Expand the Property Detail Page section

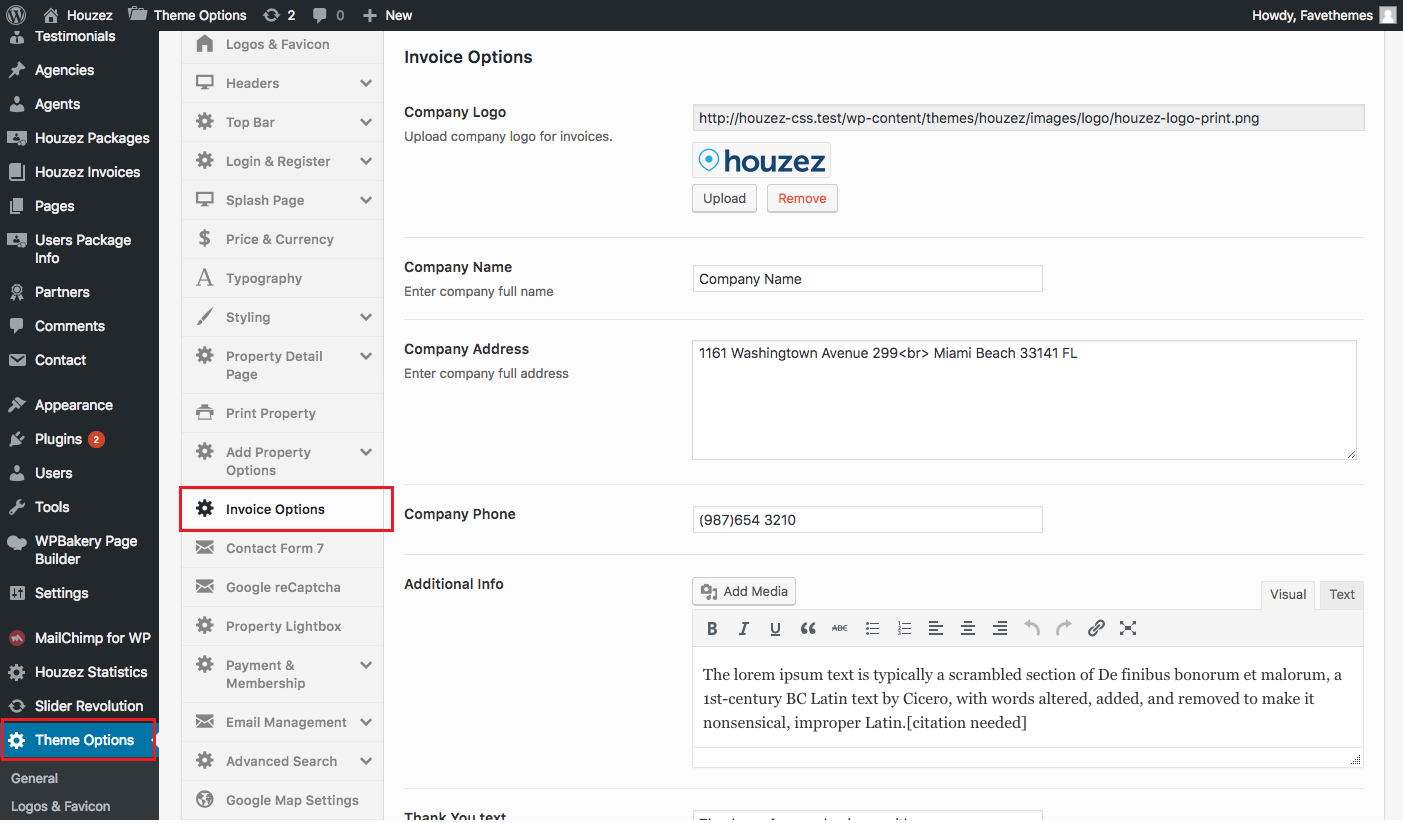click(282, 365)
